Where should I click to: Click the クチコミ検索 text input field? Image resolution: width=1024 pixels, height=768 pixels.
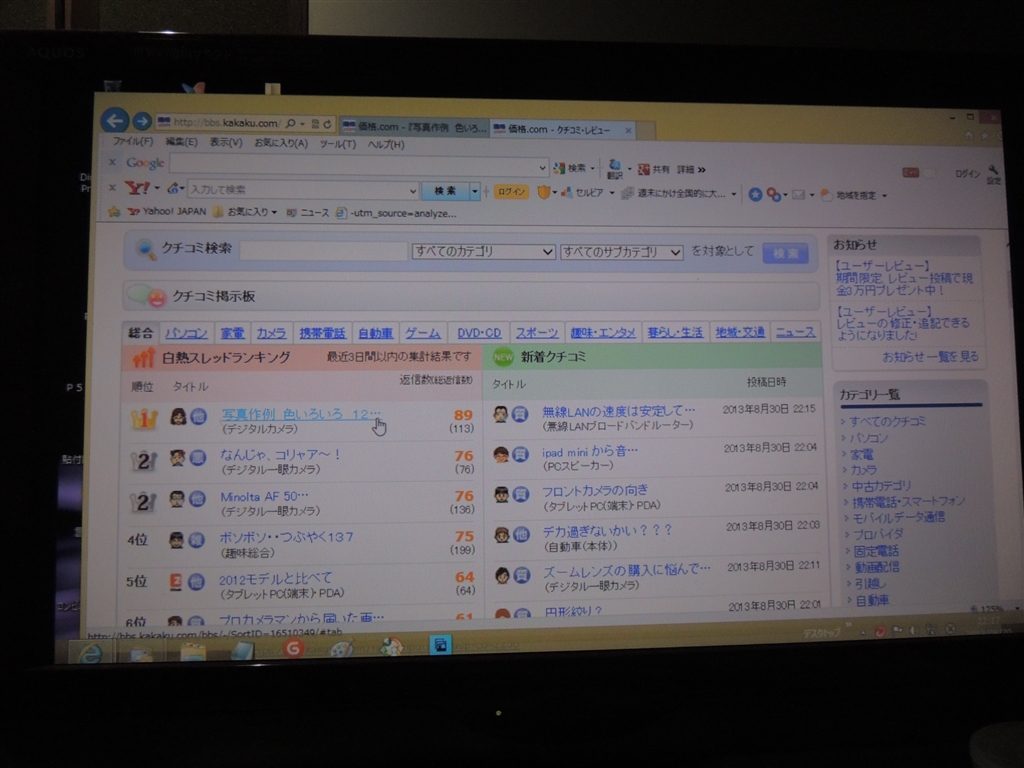[323, 251]
